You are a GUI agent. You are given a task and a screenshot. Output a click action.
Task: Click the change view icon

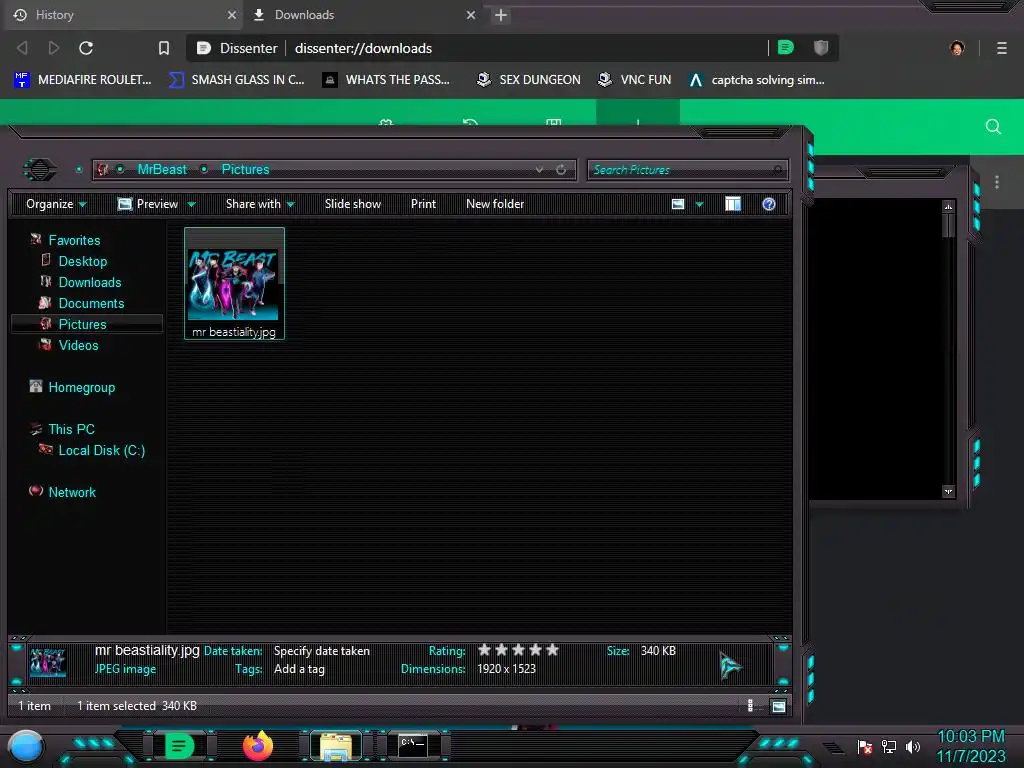click(678, 204)
